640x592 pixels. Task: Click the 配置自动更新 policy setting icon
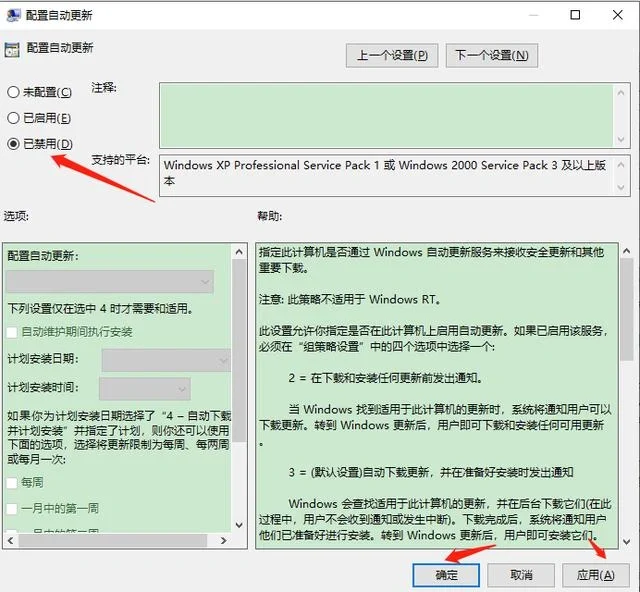(x=12, y=49)
